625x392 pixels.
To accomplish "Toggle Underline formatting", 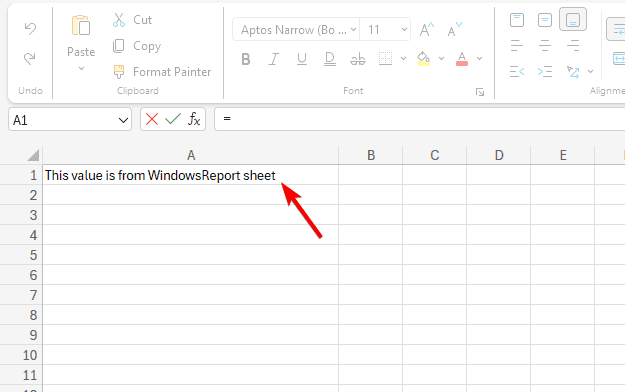I will [302, 59].
